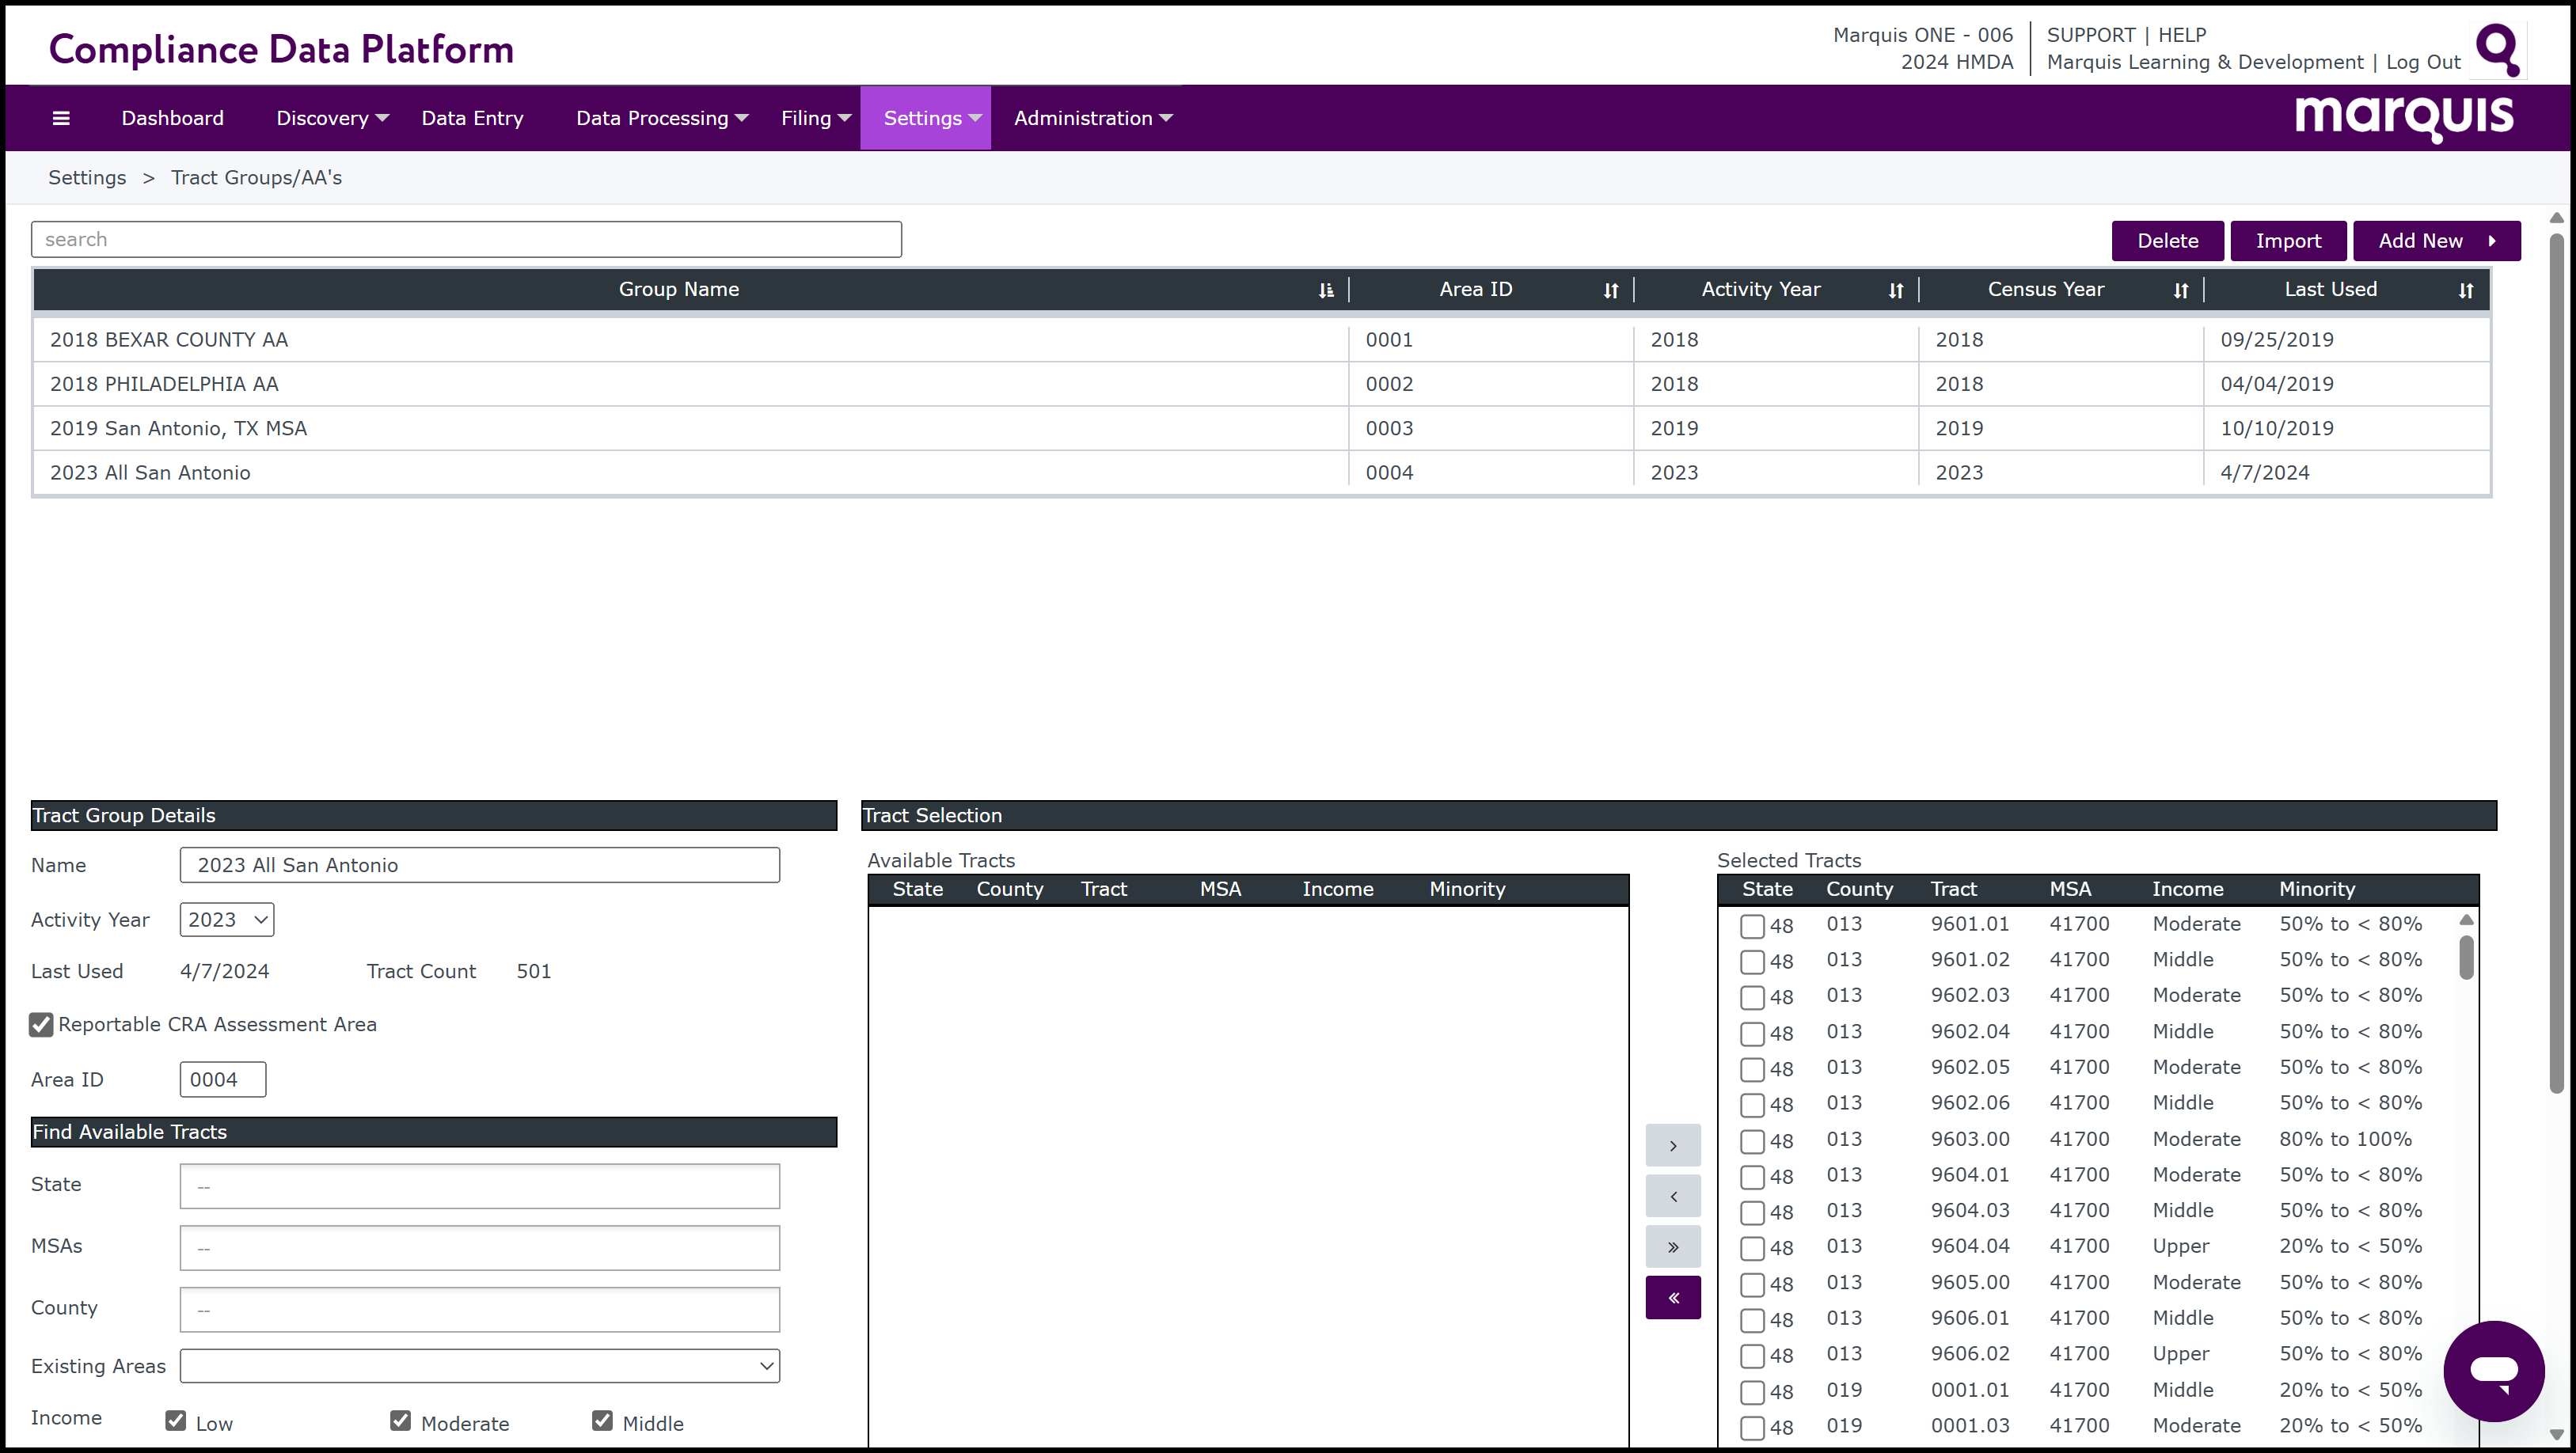The image size is (2576, 1453).
Task: Sort by Last Used column icon
Action: coord(2465,290)
